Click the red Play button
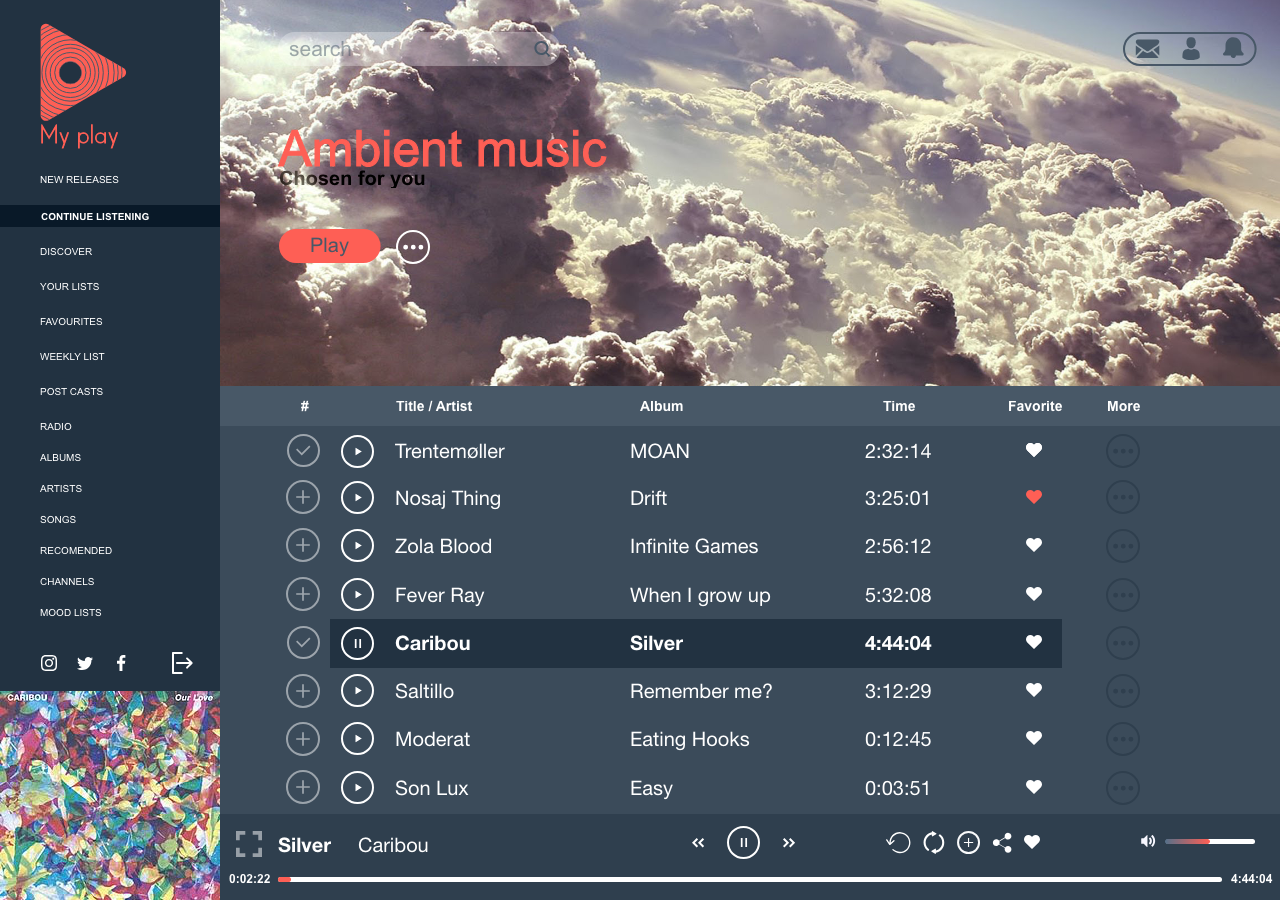 coord(330,246)
